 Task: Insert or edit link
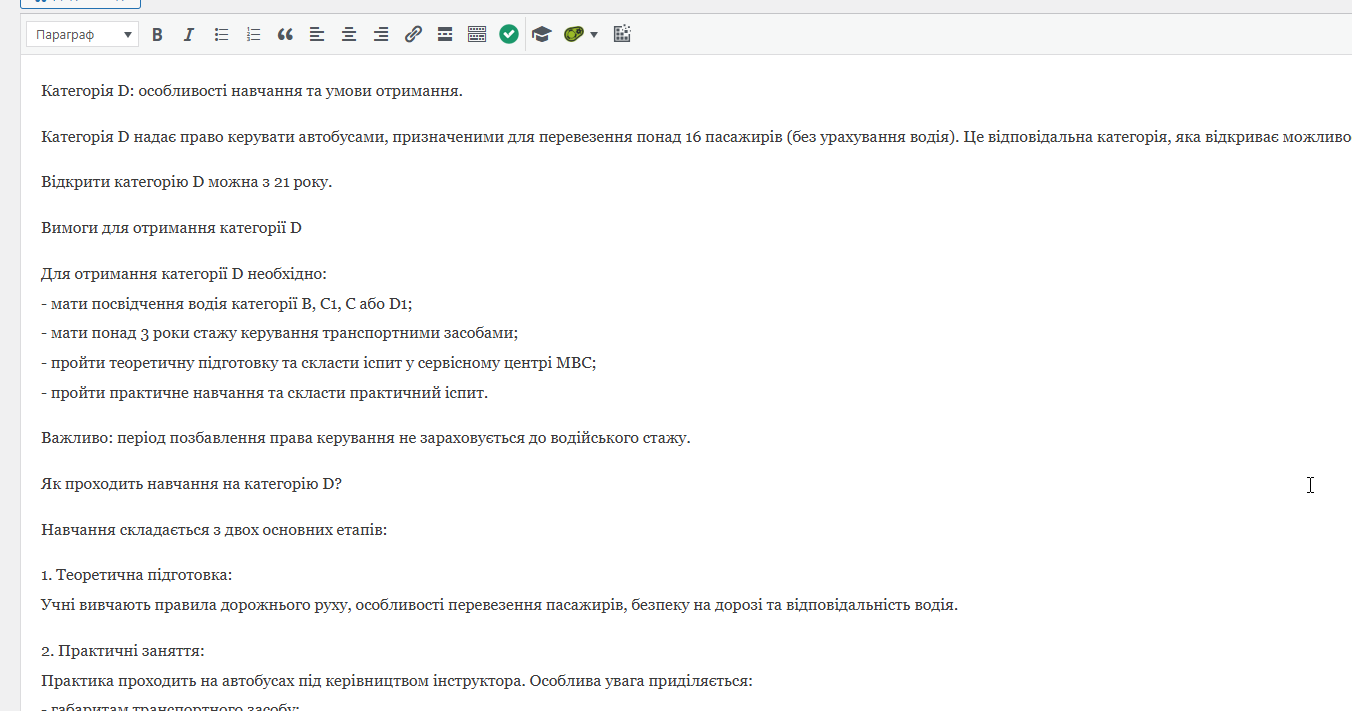[x=413, y=35]
